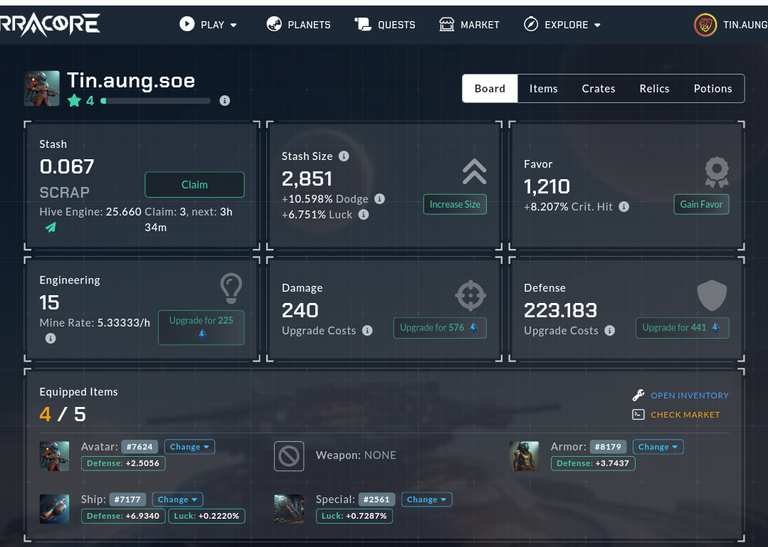This screenshot has height=547, width=768.
Task: Open the Avatar Change dropdown
Action: click(x=190, y=447)
